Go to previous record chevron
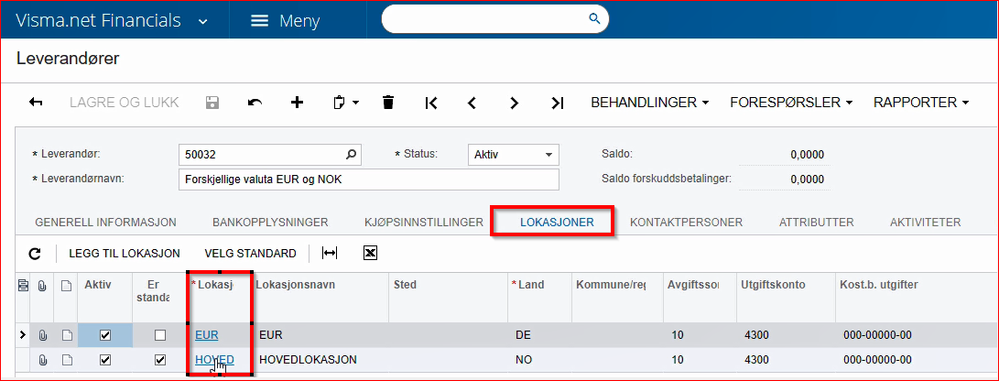This screenshot has width=999, height=381. pyautogui.click(x=472, y=103)
